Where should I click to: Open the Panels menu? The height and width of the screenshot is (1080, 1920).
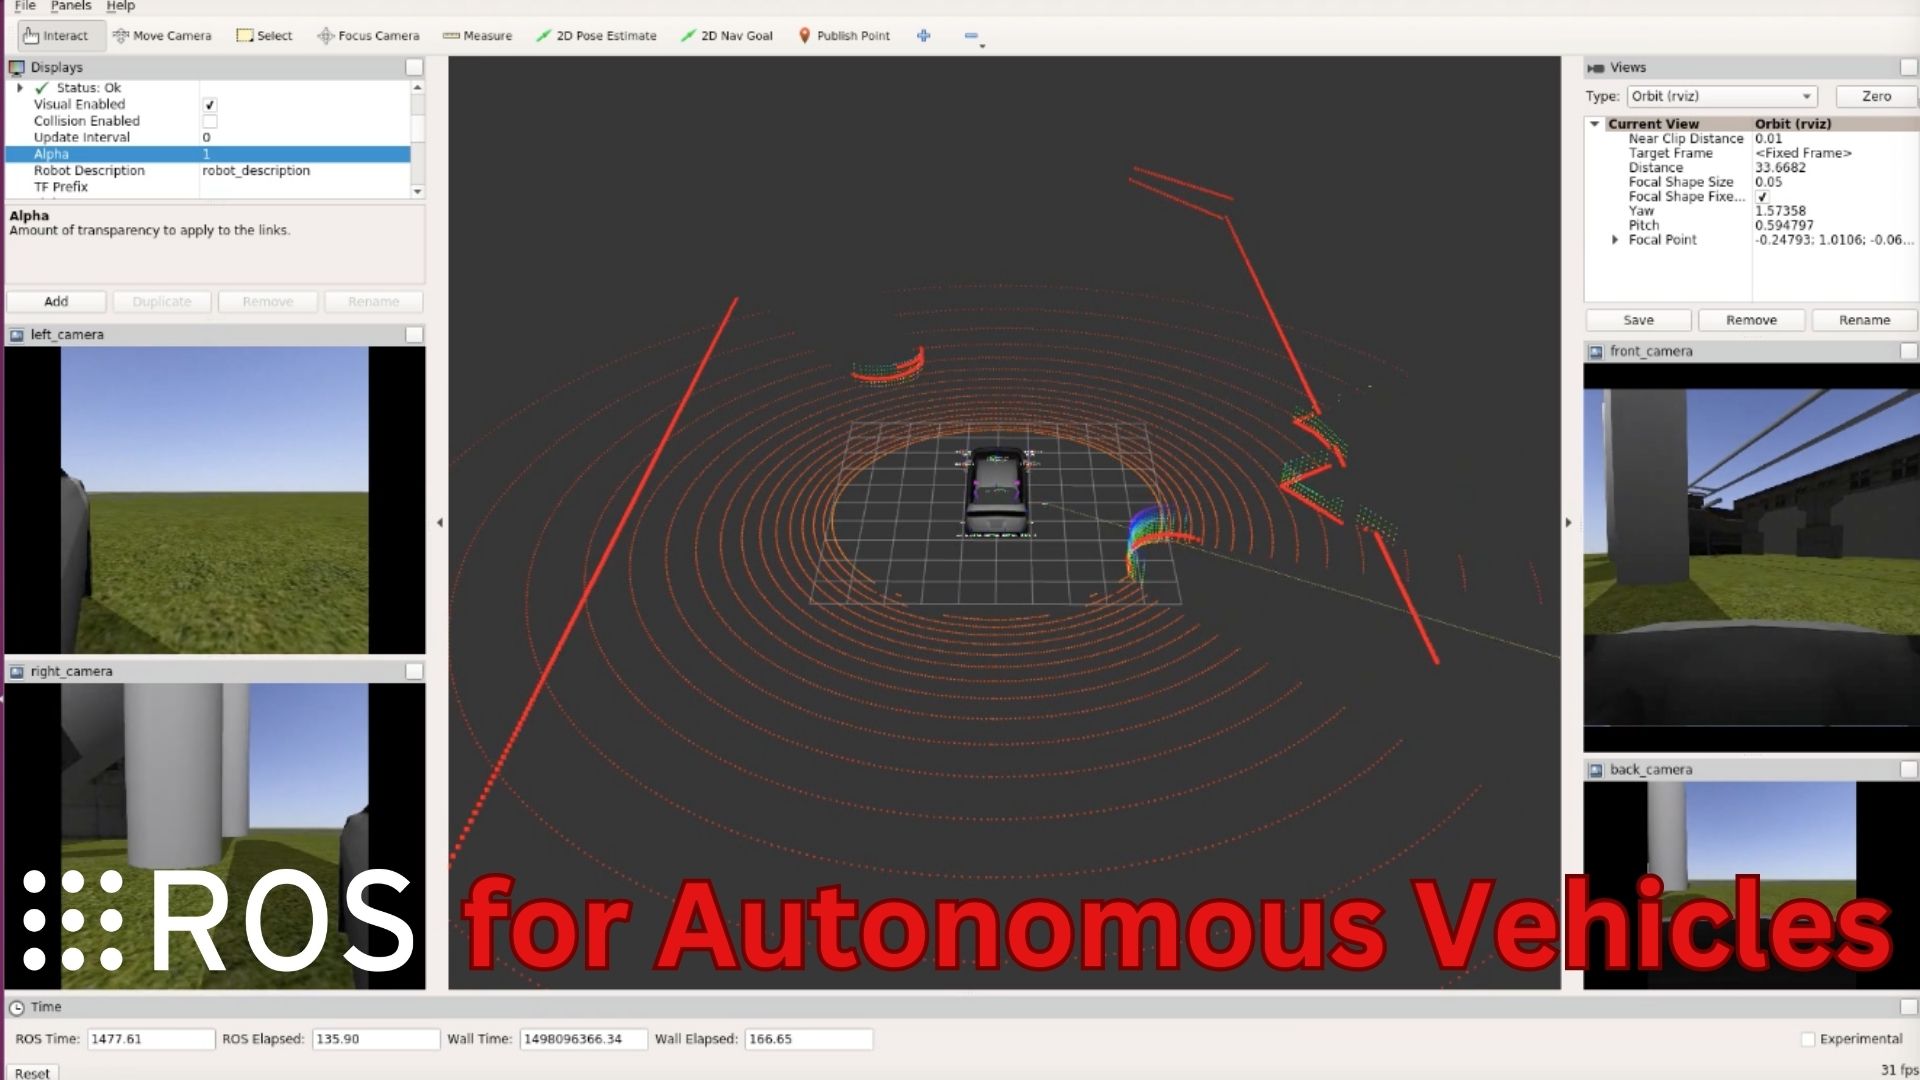(71, 6)
